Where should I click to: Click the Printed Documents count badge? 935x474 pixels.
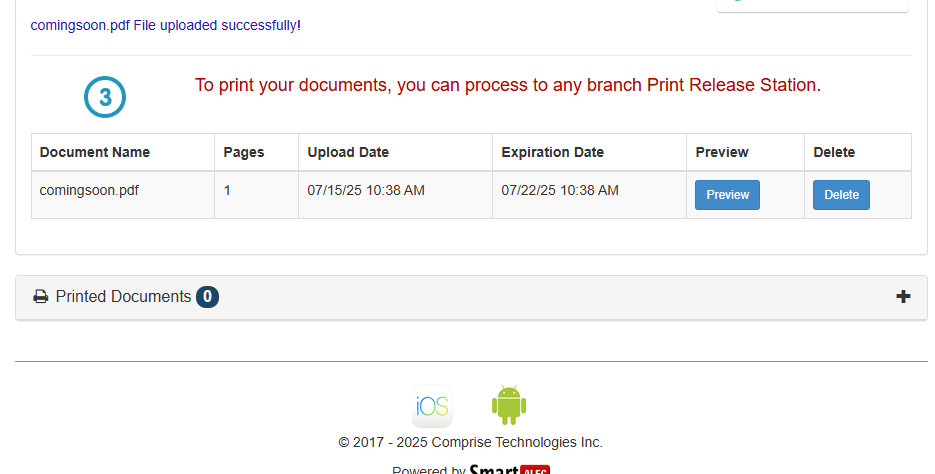click(x=207, y=297)
